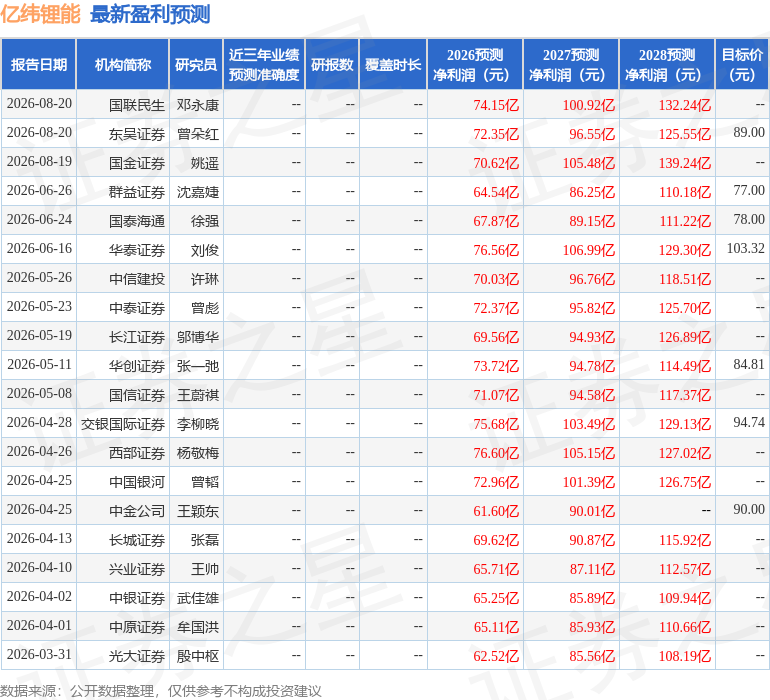Viewport: 770px width, 700px height.
Task: Select the 国联民生 institution cell
Action: (137, 105)
